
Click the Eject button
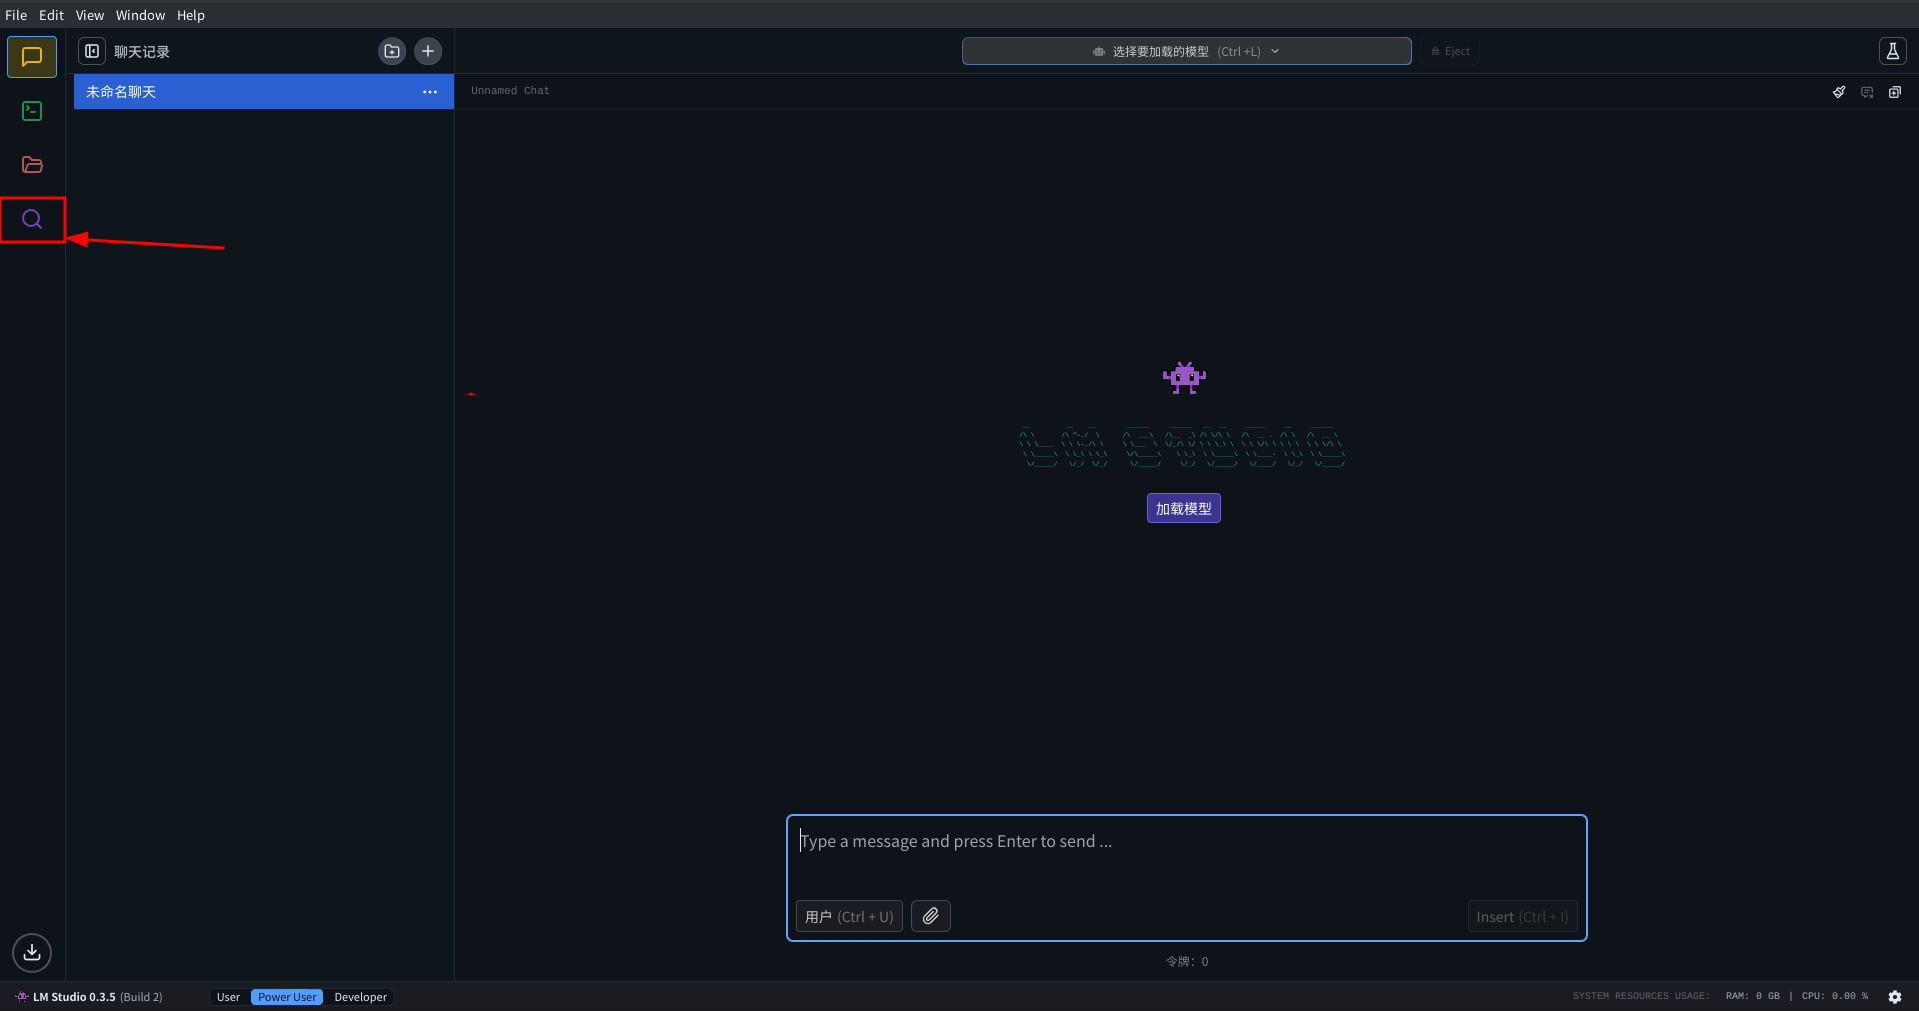(1450, 51)
